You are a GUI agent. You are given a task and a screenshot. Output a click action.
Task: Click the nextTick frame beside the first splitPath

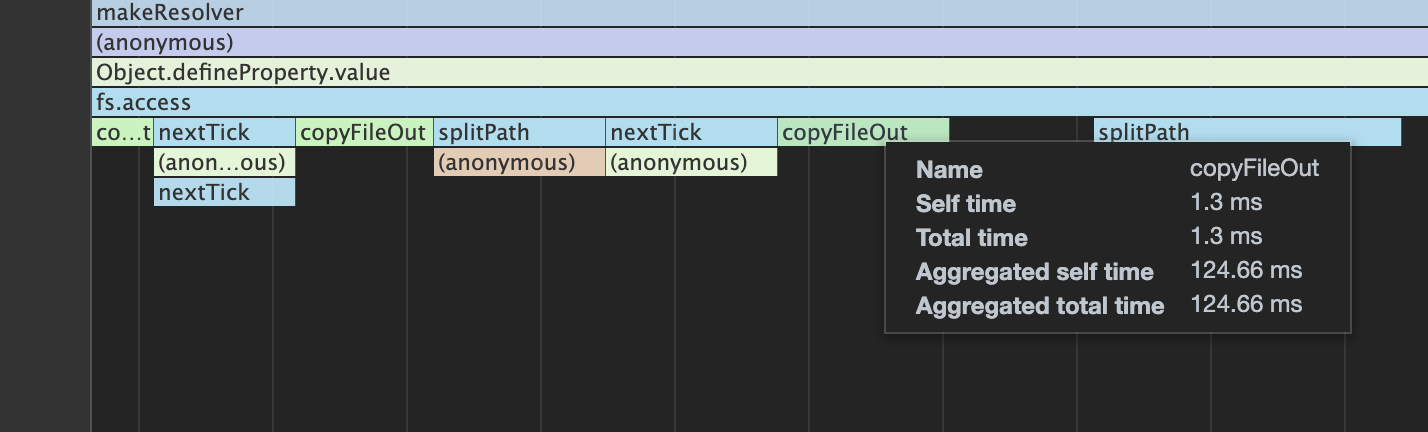tap(692, 133)
